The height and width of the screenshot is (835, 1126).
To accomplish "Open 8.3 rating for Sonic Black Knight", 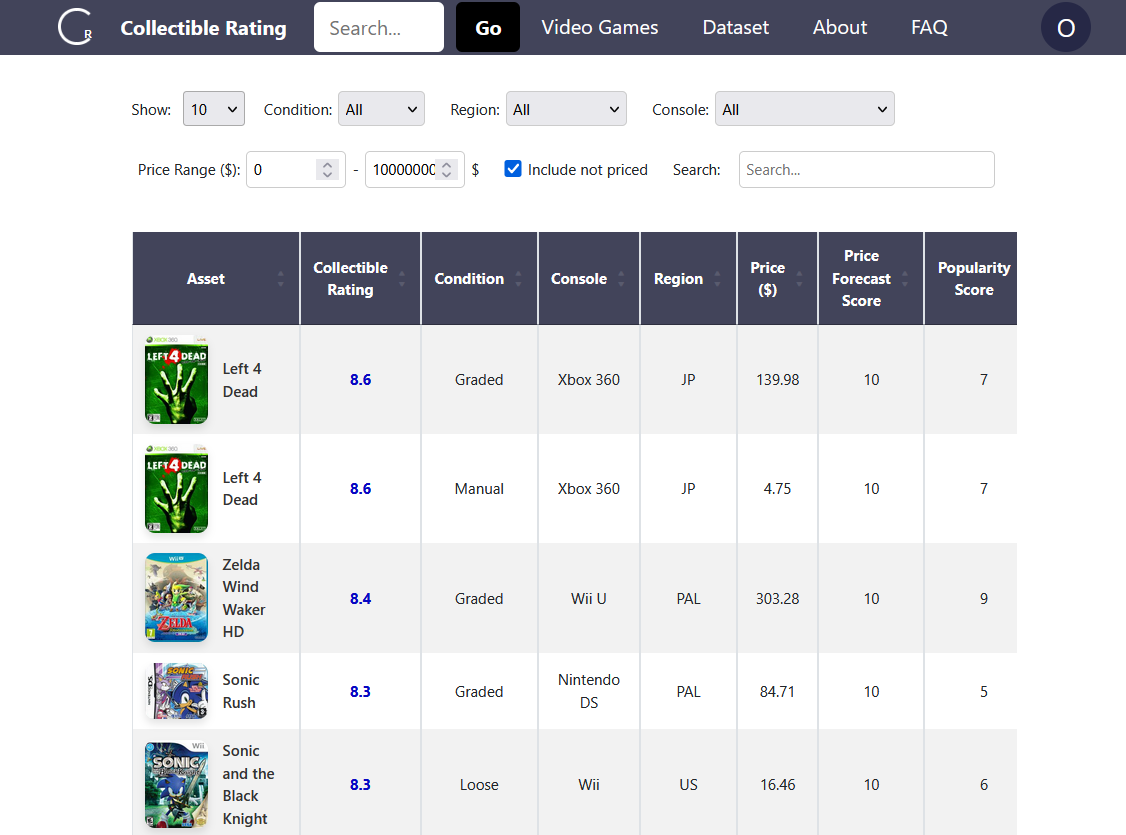I will pos(360,785).
